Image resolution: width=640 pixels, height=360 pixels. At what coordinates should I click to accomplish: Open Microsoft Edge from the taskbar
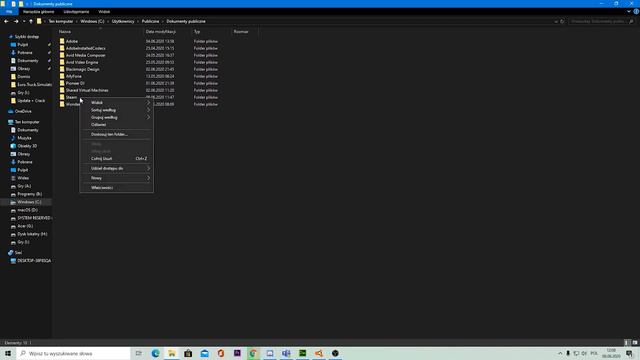(x=156, y=353)
